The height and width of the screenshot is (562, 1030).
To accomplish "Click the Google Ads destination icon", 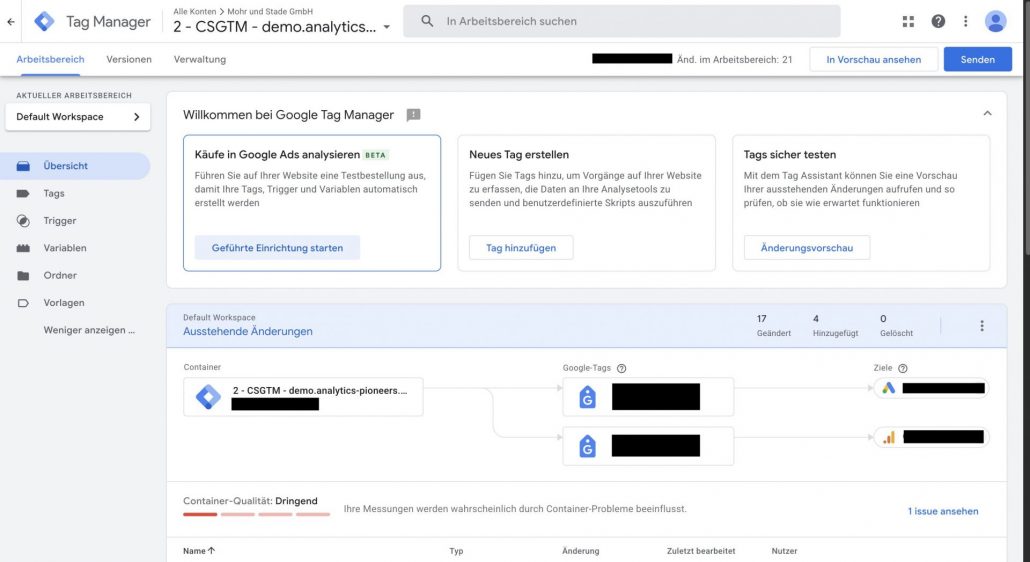I will tap(889, 388).
